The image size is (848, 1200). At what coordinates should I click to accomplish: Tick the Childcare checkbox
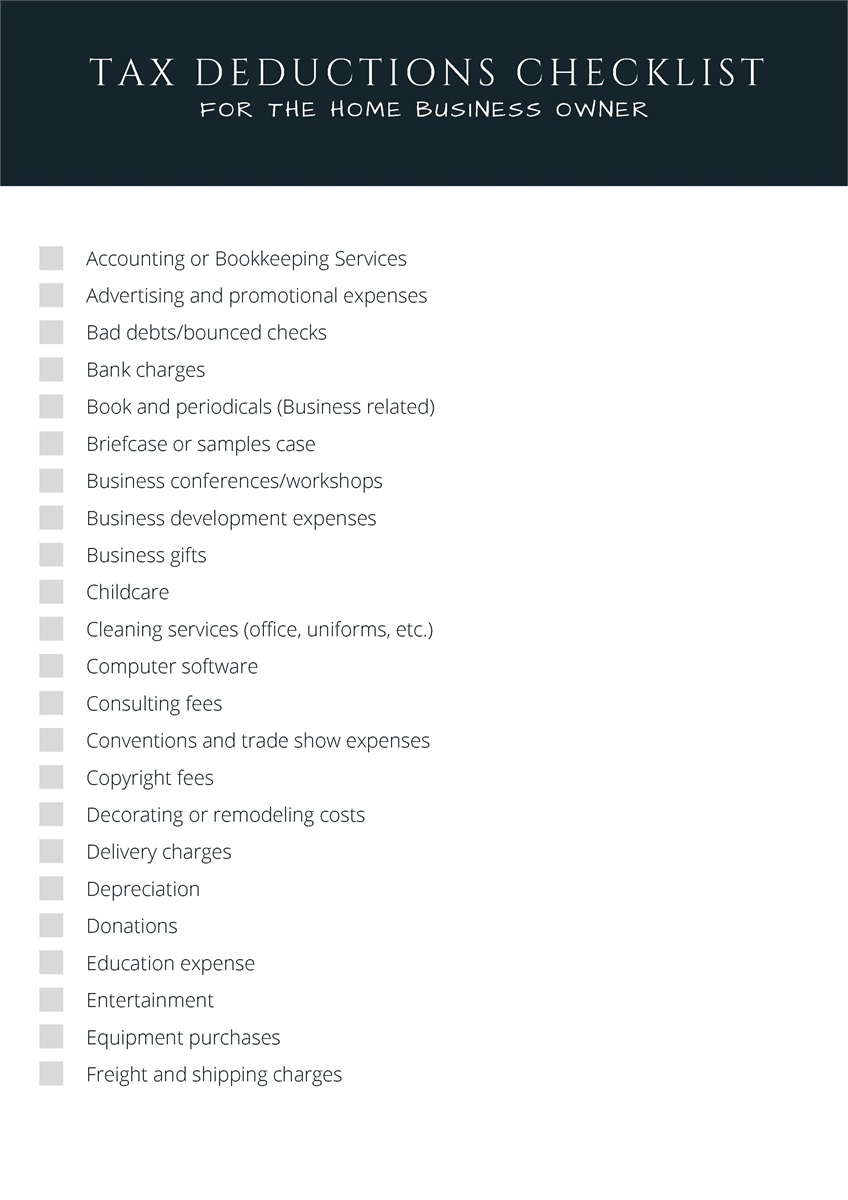click(x=51, y=591)
